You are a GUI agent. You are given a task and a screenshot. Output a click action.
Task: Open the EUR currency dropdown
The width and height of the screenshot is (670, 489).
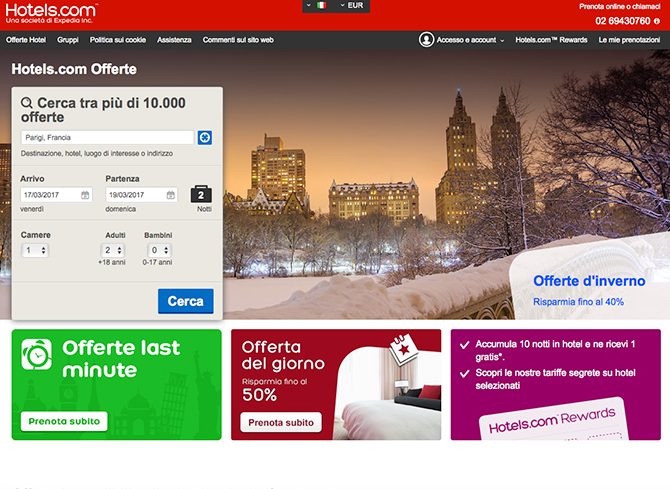(352, 6)
